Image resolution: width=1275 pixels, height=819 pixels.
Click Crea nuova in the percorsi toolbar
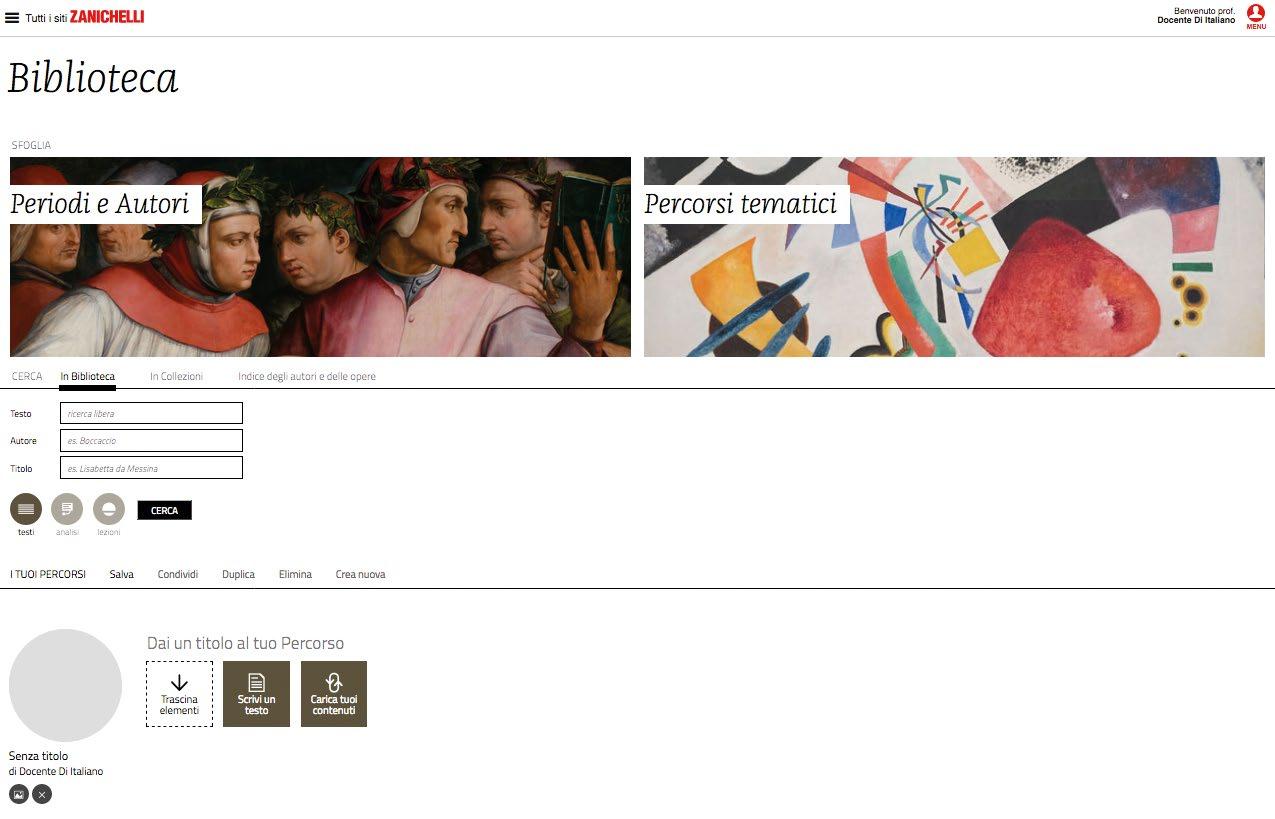click(360, 575)
